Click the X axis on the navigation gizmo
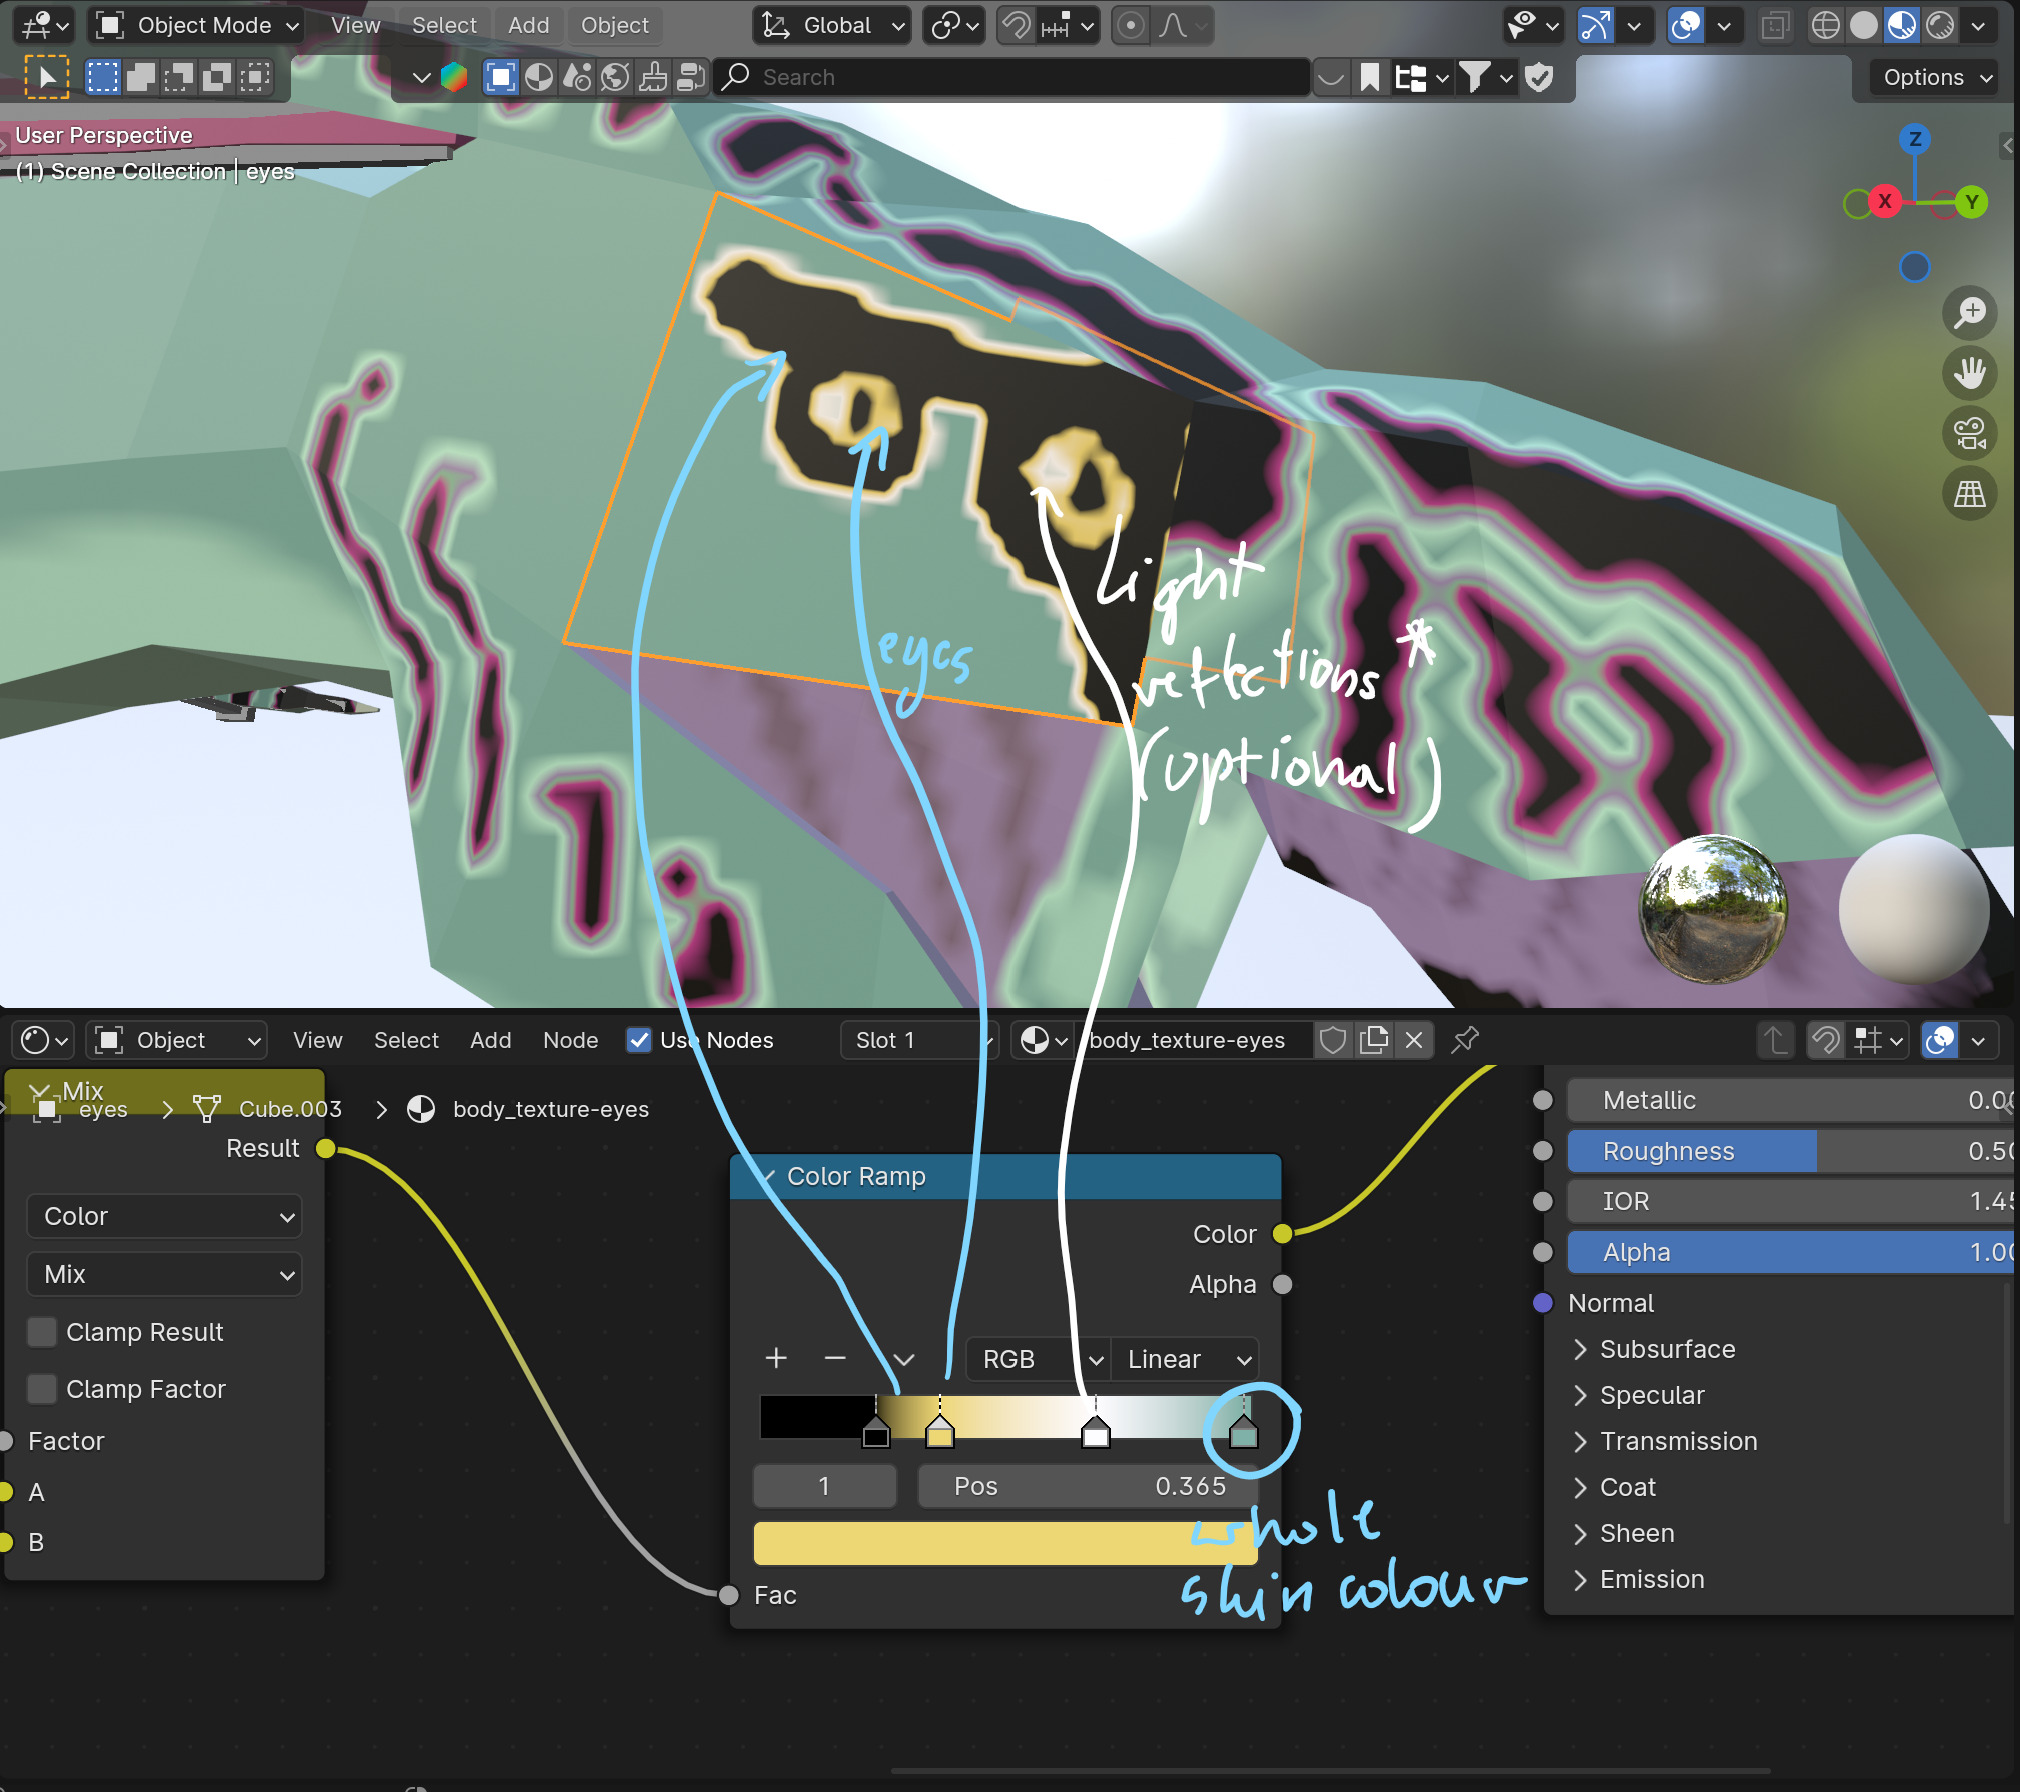The width and height of the screenshot is (2020, 1792). click(x=1885, y=201)
